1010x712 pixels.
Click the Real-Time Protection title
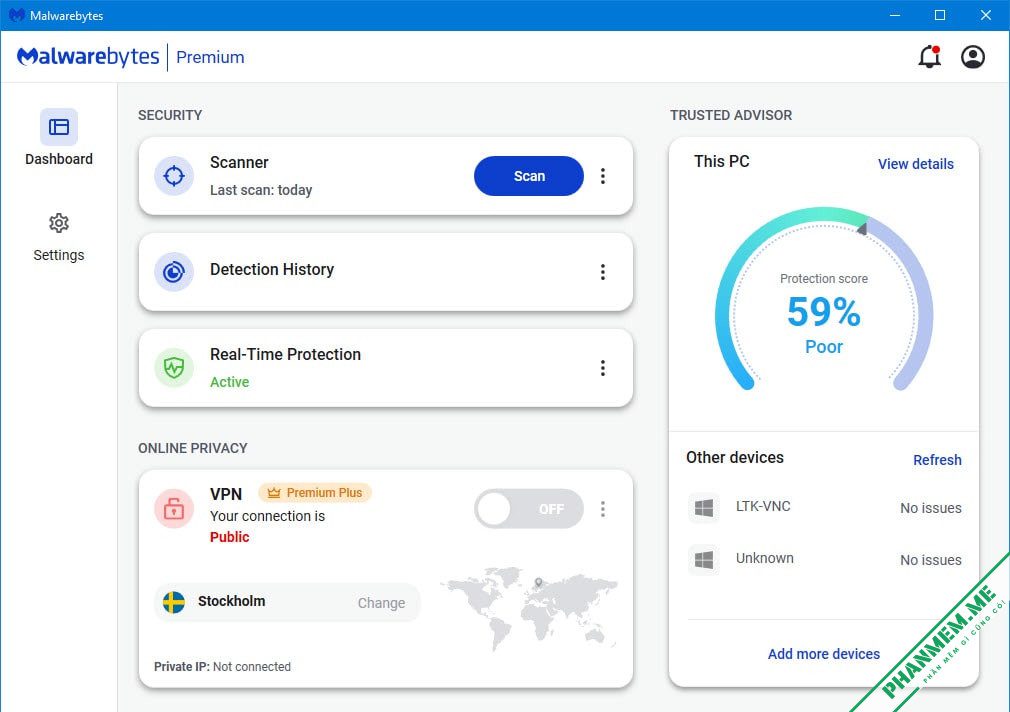285,354
